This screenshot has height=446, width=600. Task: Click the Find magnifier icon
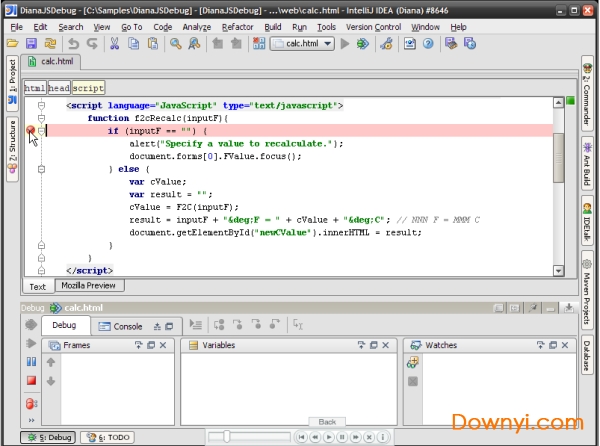(176, 44)
